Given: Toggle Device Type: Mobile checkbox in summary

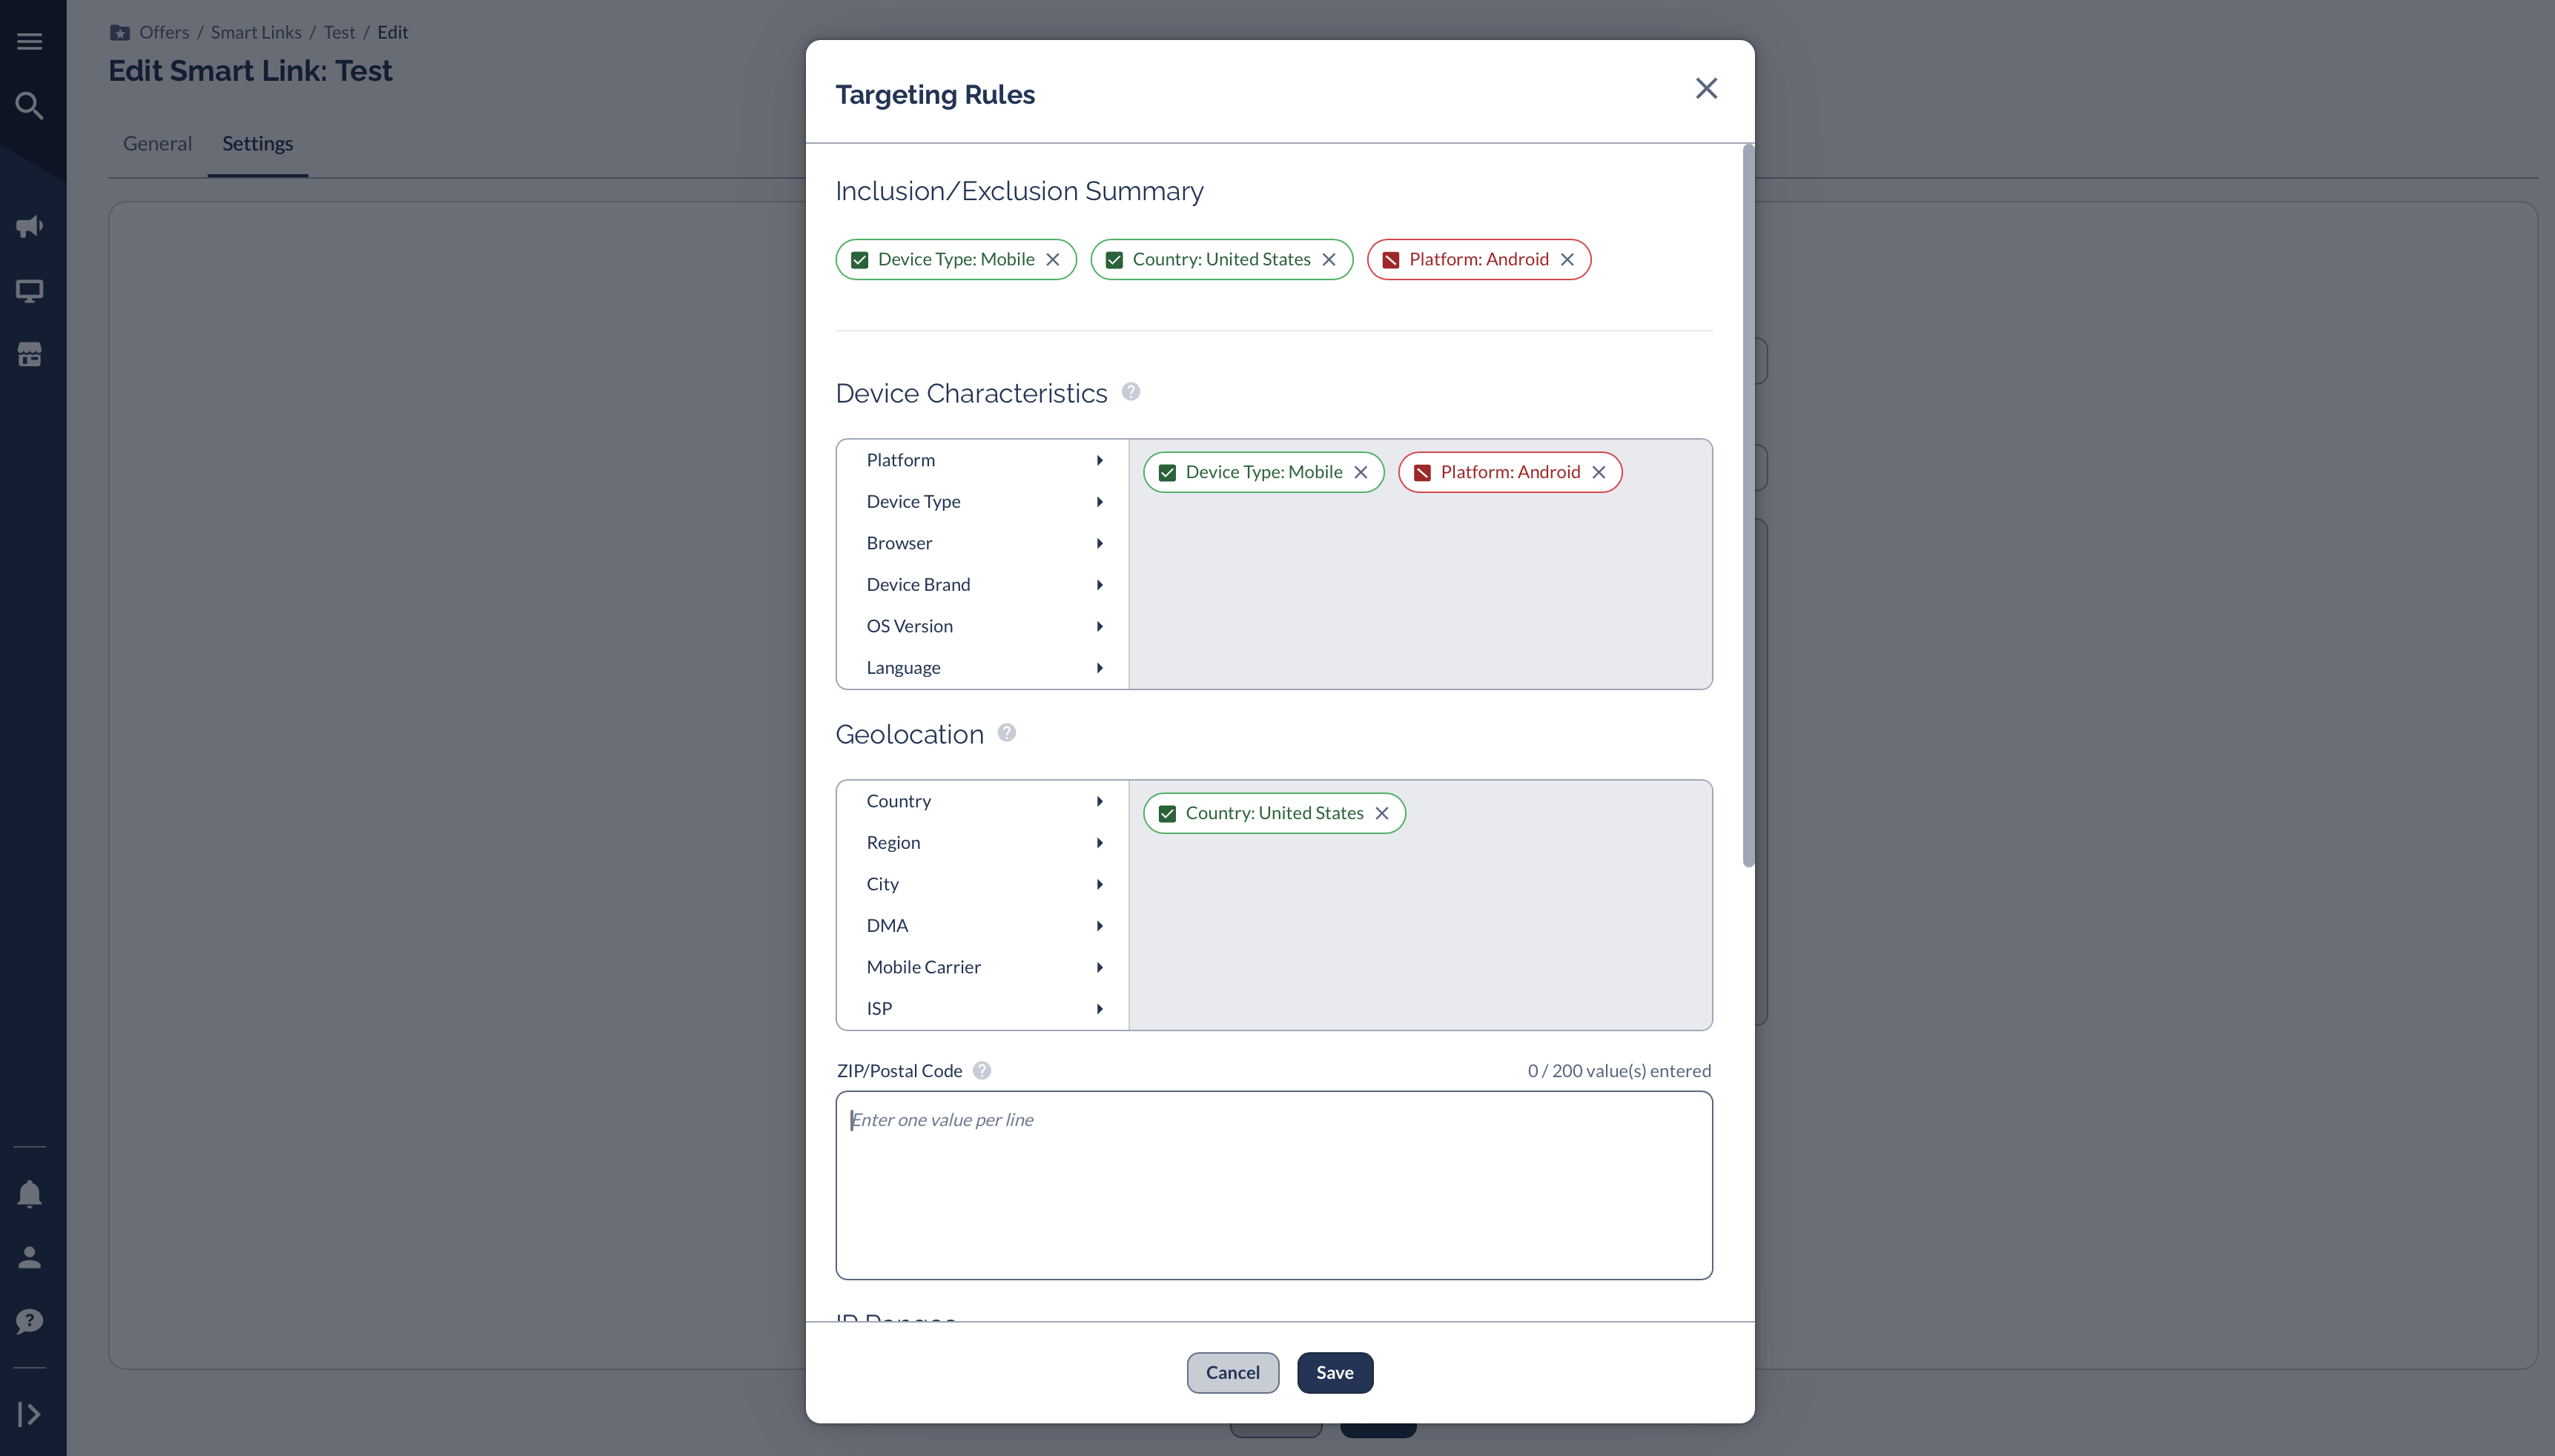Looking at the screenshot, I should pyautogui.click(x=859, y=260).
